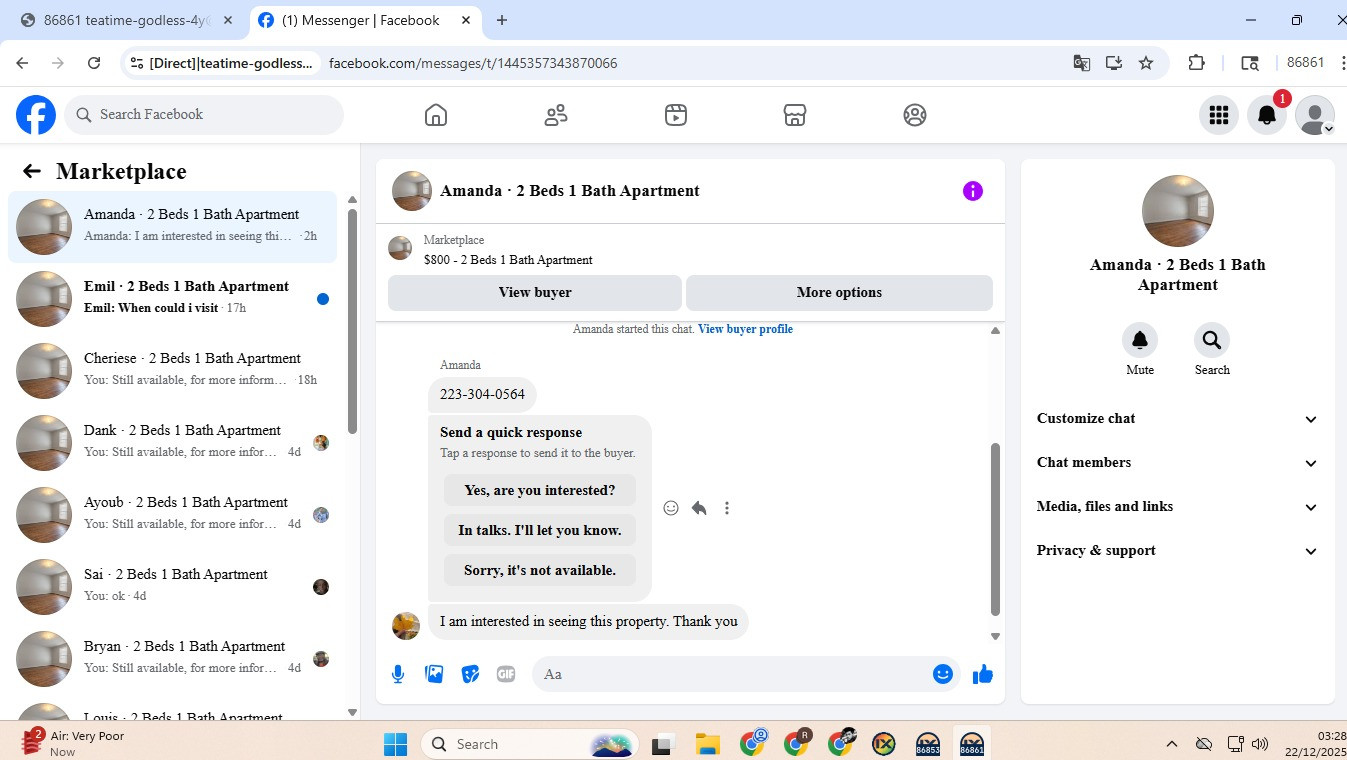Click the More options button
The width and height of the screenshot is (1347, 760).
[839, 293]
